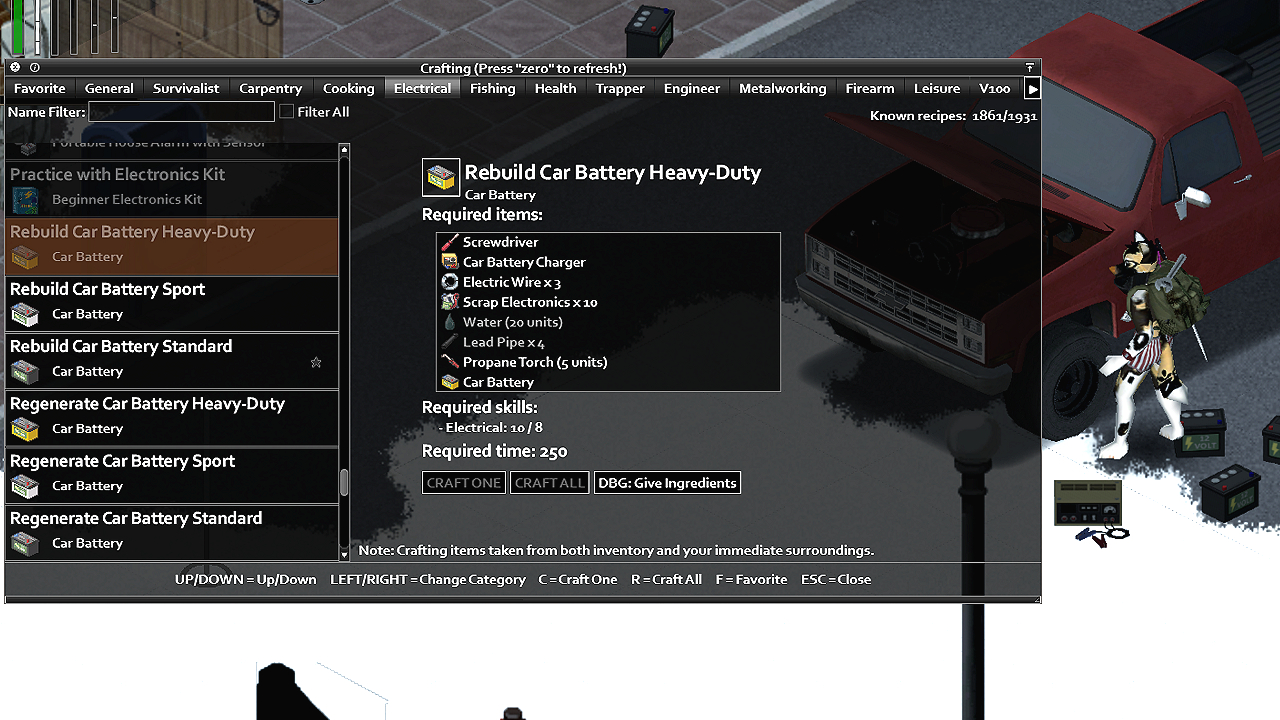The width and height of the screenshot is (1280, 720).
Task: Select the Electrical tab
Action: 422,89
